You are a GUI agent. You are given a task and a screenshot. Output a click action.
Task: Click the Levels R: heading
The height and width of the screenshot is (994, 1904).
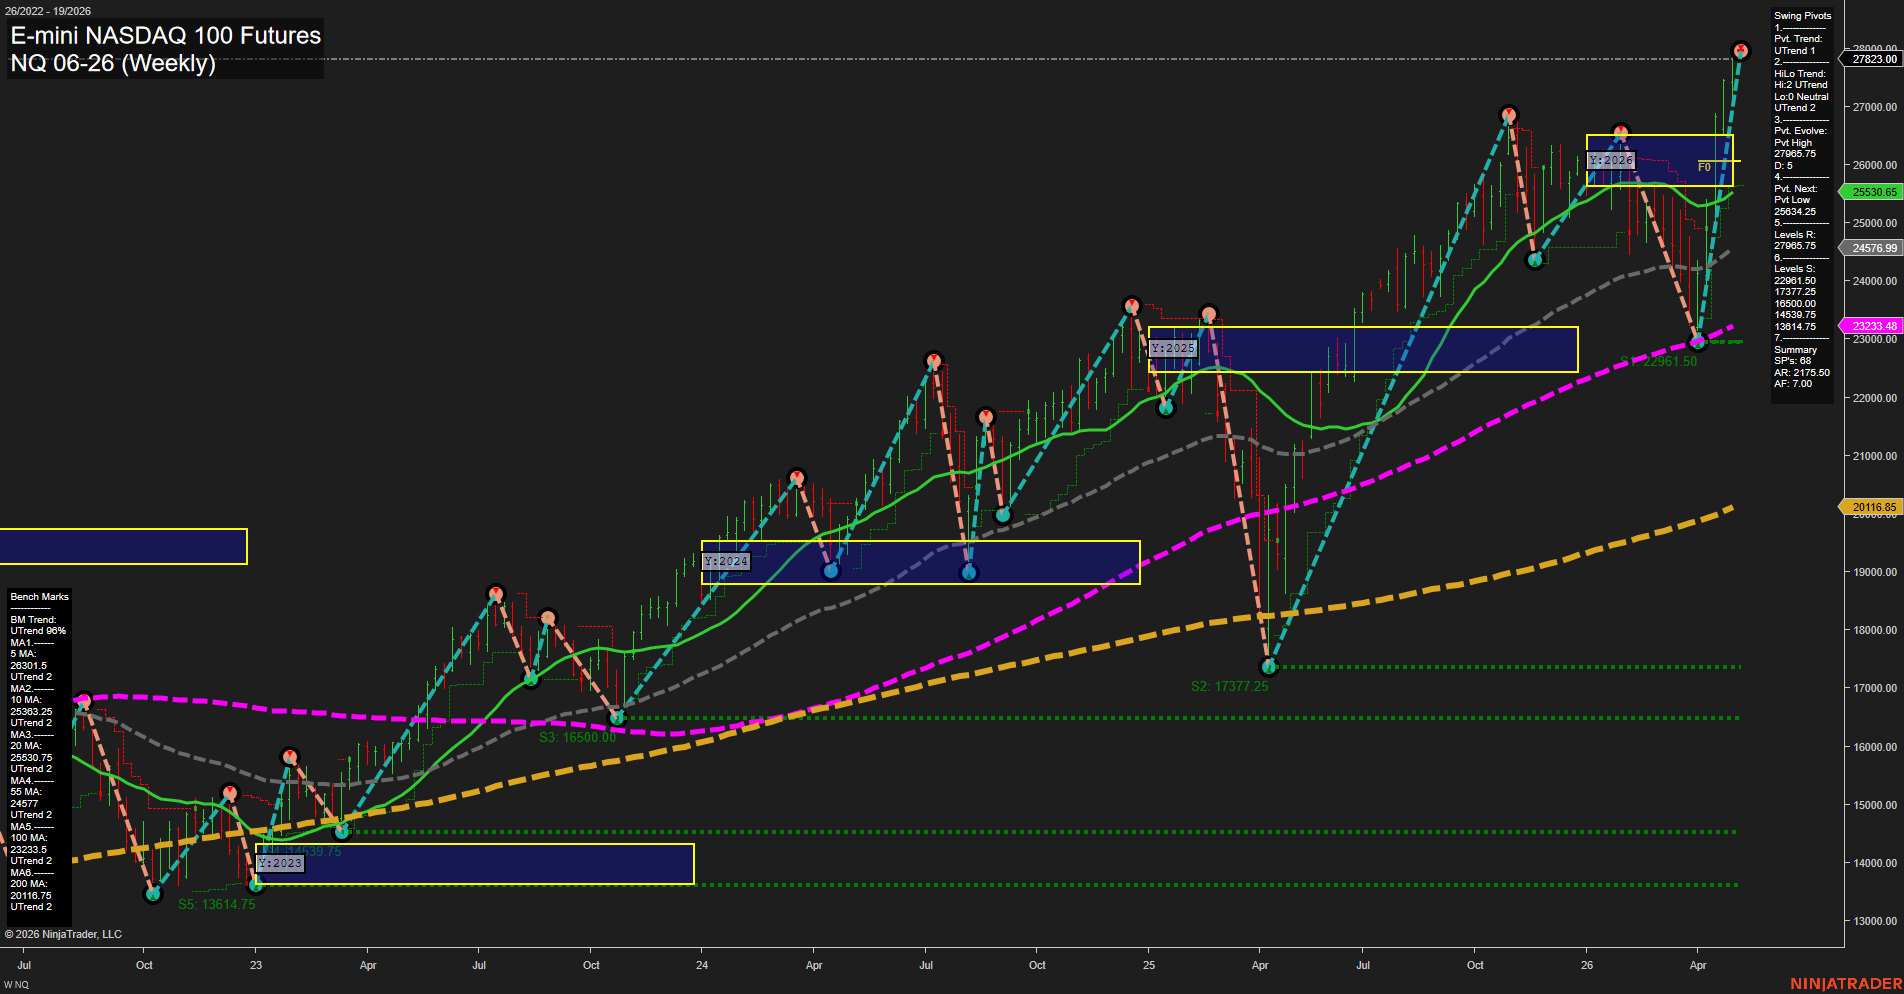click(x=1794, y=235)
